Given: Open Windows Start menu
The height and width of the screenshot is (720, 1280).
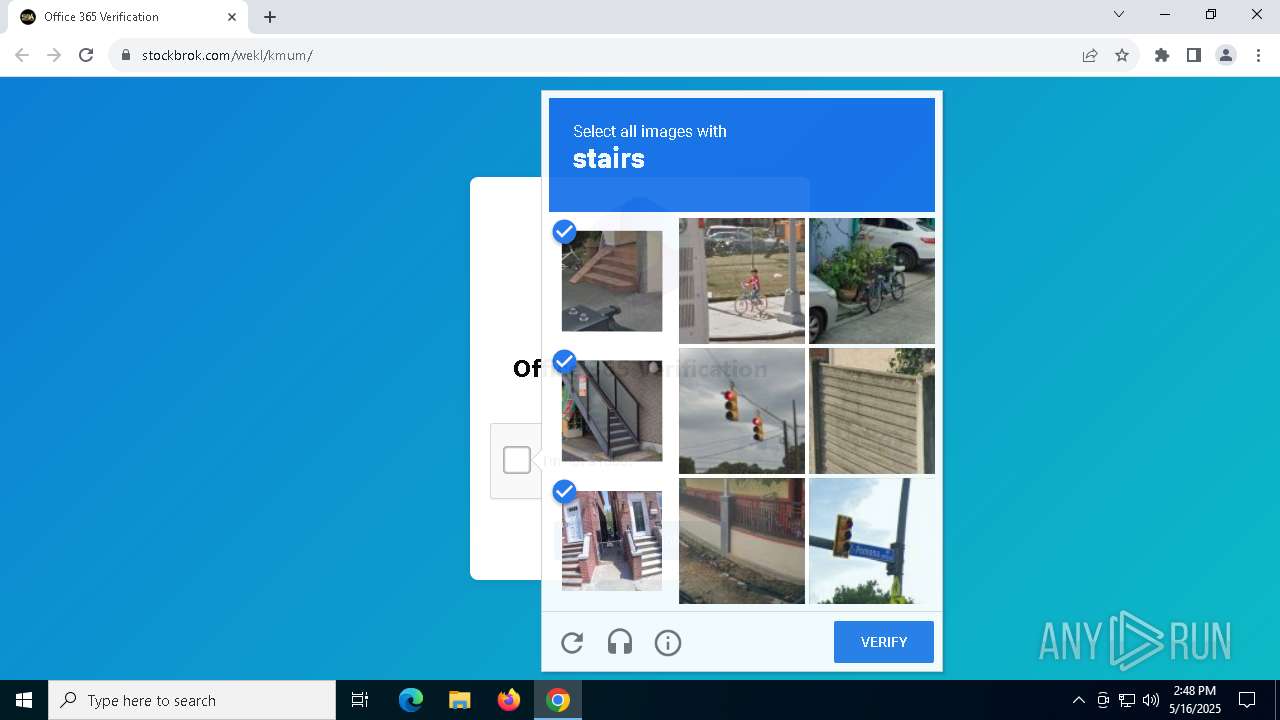Looking at the screenshot, I should (x=24, y=700).
